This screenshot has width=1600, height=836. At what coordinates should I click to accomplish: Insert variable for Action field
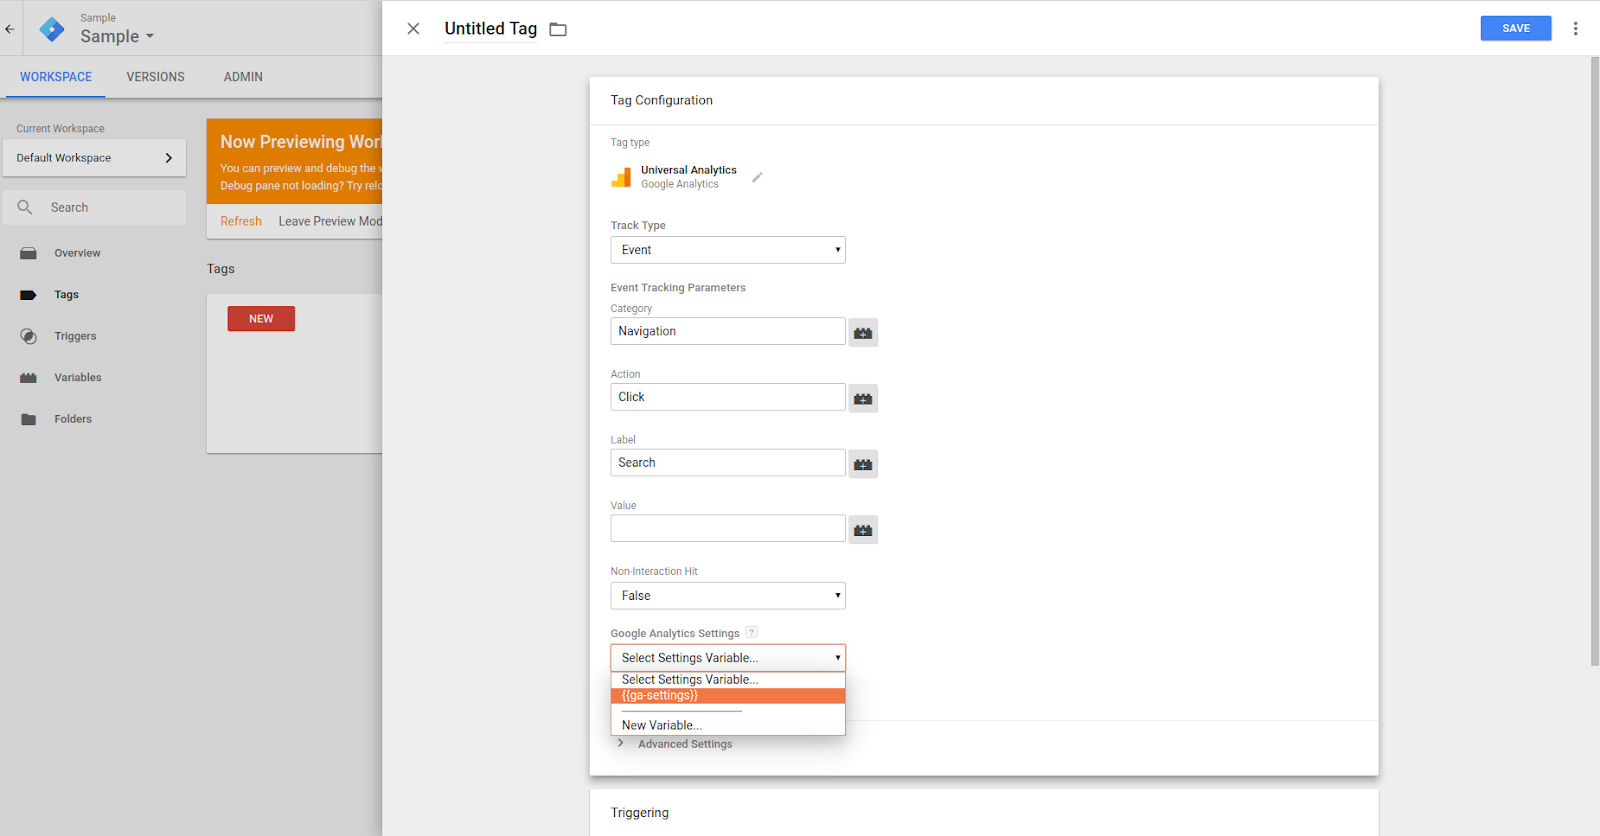(863, 398)
